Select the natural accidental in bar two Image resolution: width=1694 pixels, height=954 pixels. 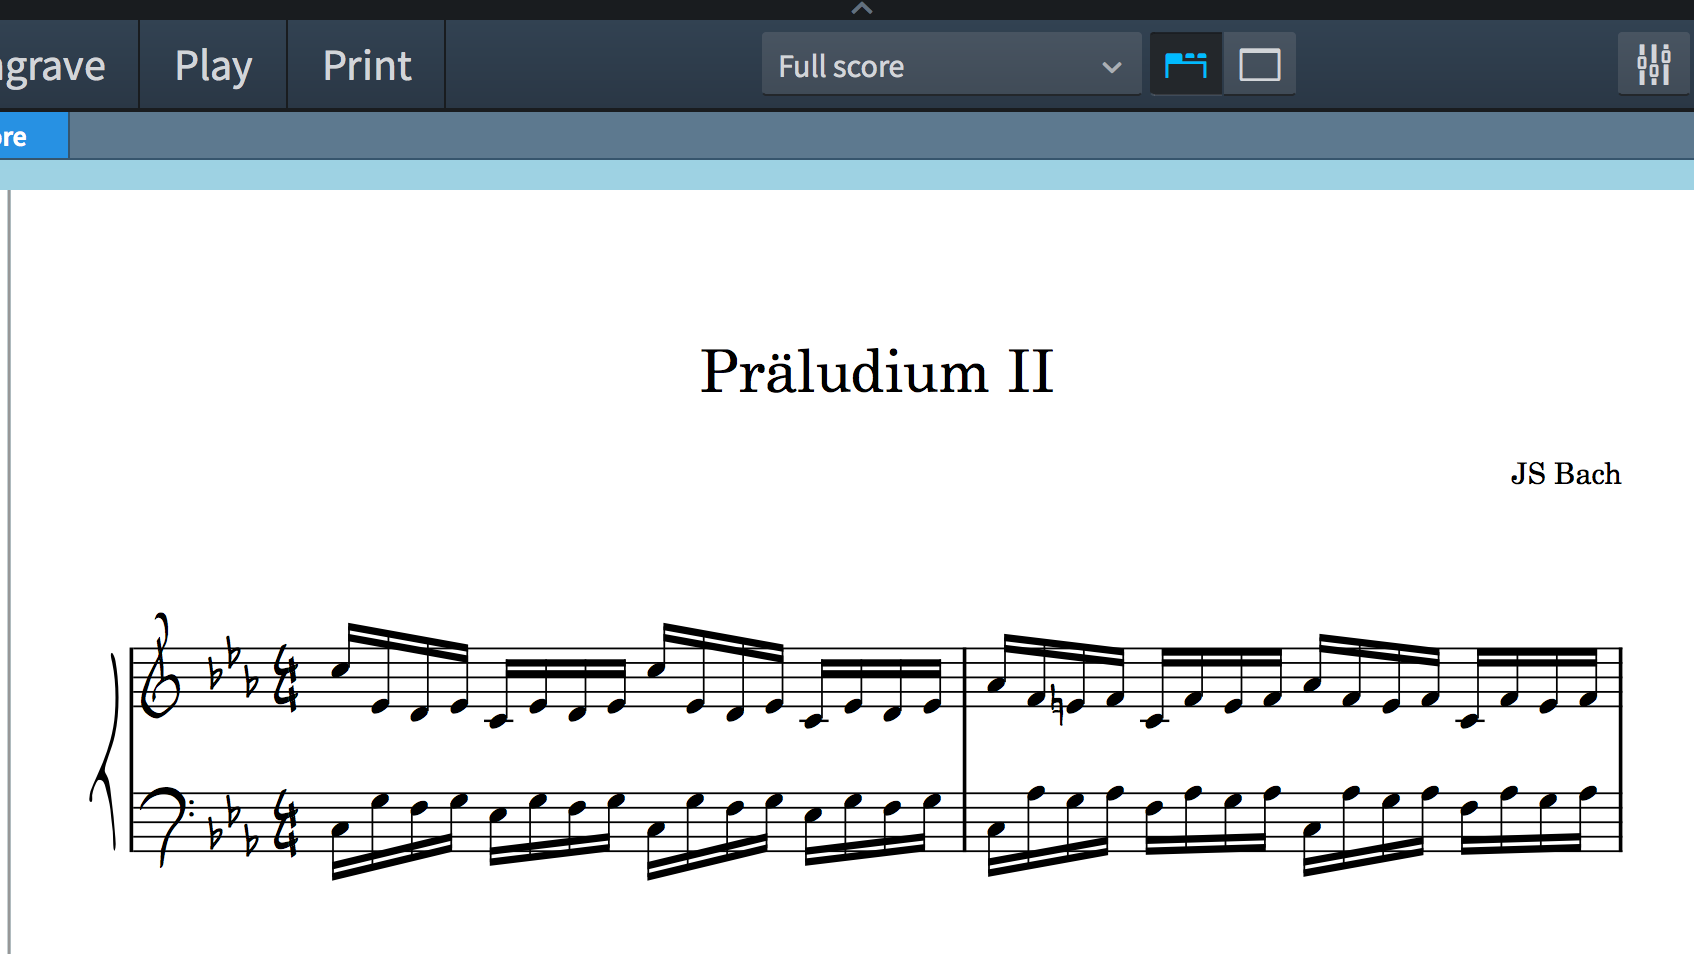pyautogui.click(x=1057, y=704)
